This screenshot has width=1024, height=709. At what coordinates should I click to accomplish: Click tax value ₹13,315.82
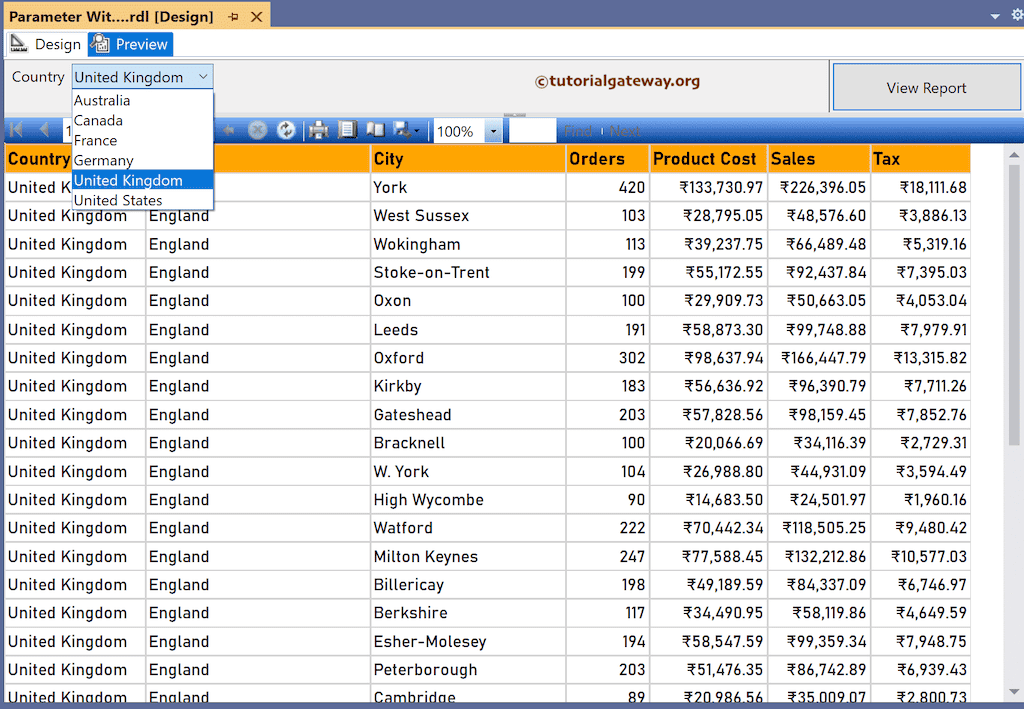[x=930, y=358]
